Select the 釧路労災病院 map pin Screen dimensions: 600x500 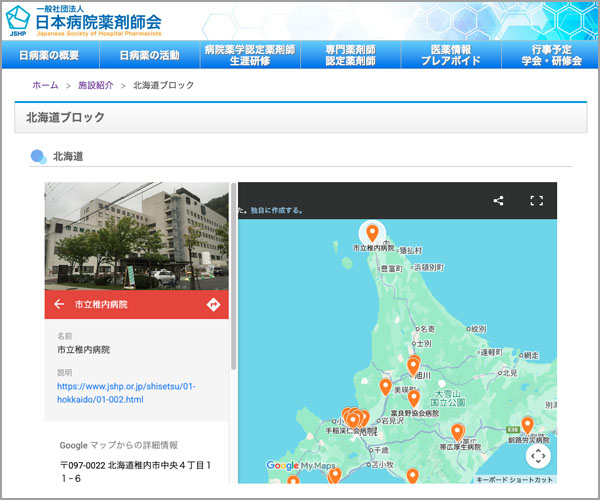(x=528, y=425)
